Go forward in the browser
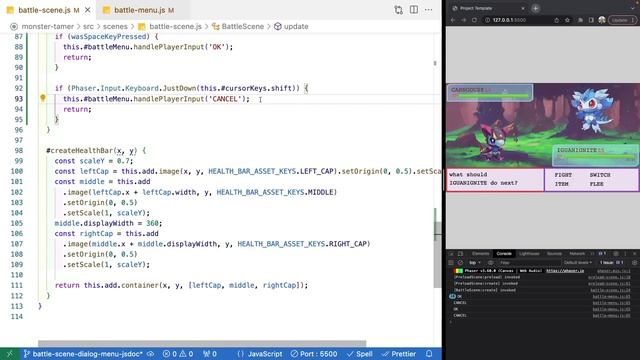 coord(463,20)
